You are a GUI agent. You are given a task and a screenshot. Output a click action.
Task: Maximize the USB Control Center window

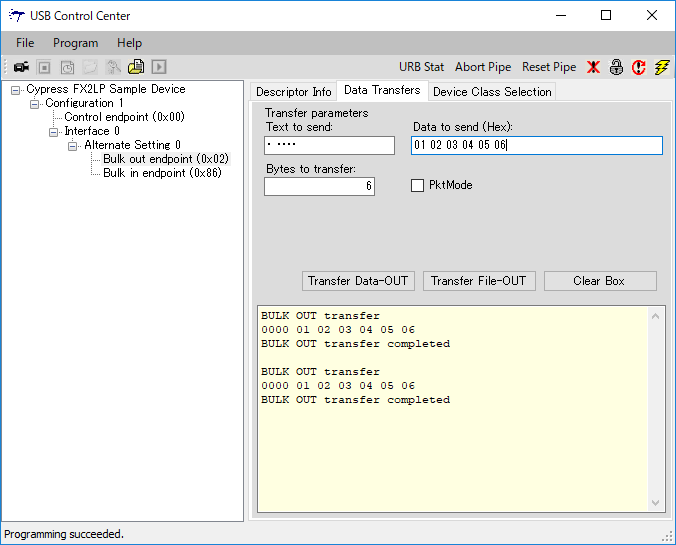[606, 16]
